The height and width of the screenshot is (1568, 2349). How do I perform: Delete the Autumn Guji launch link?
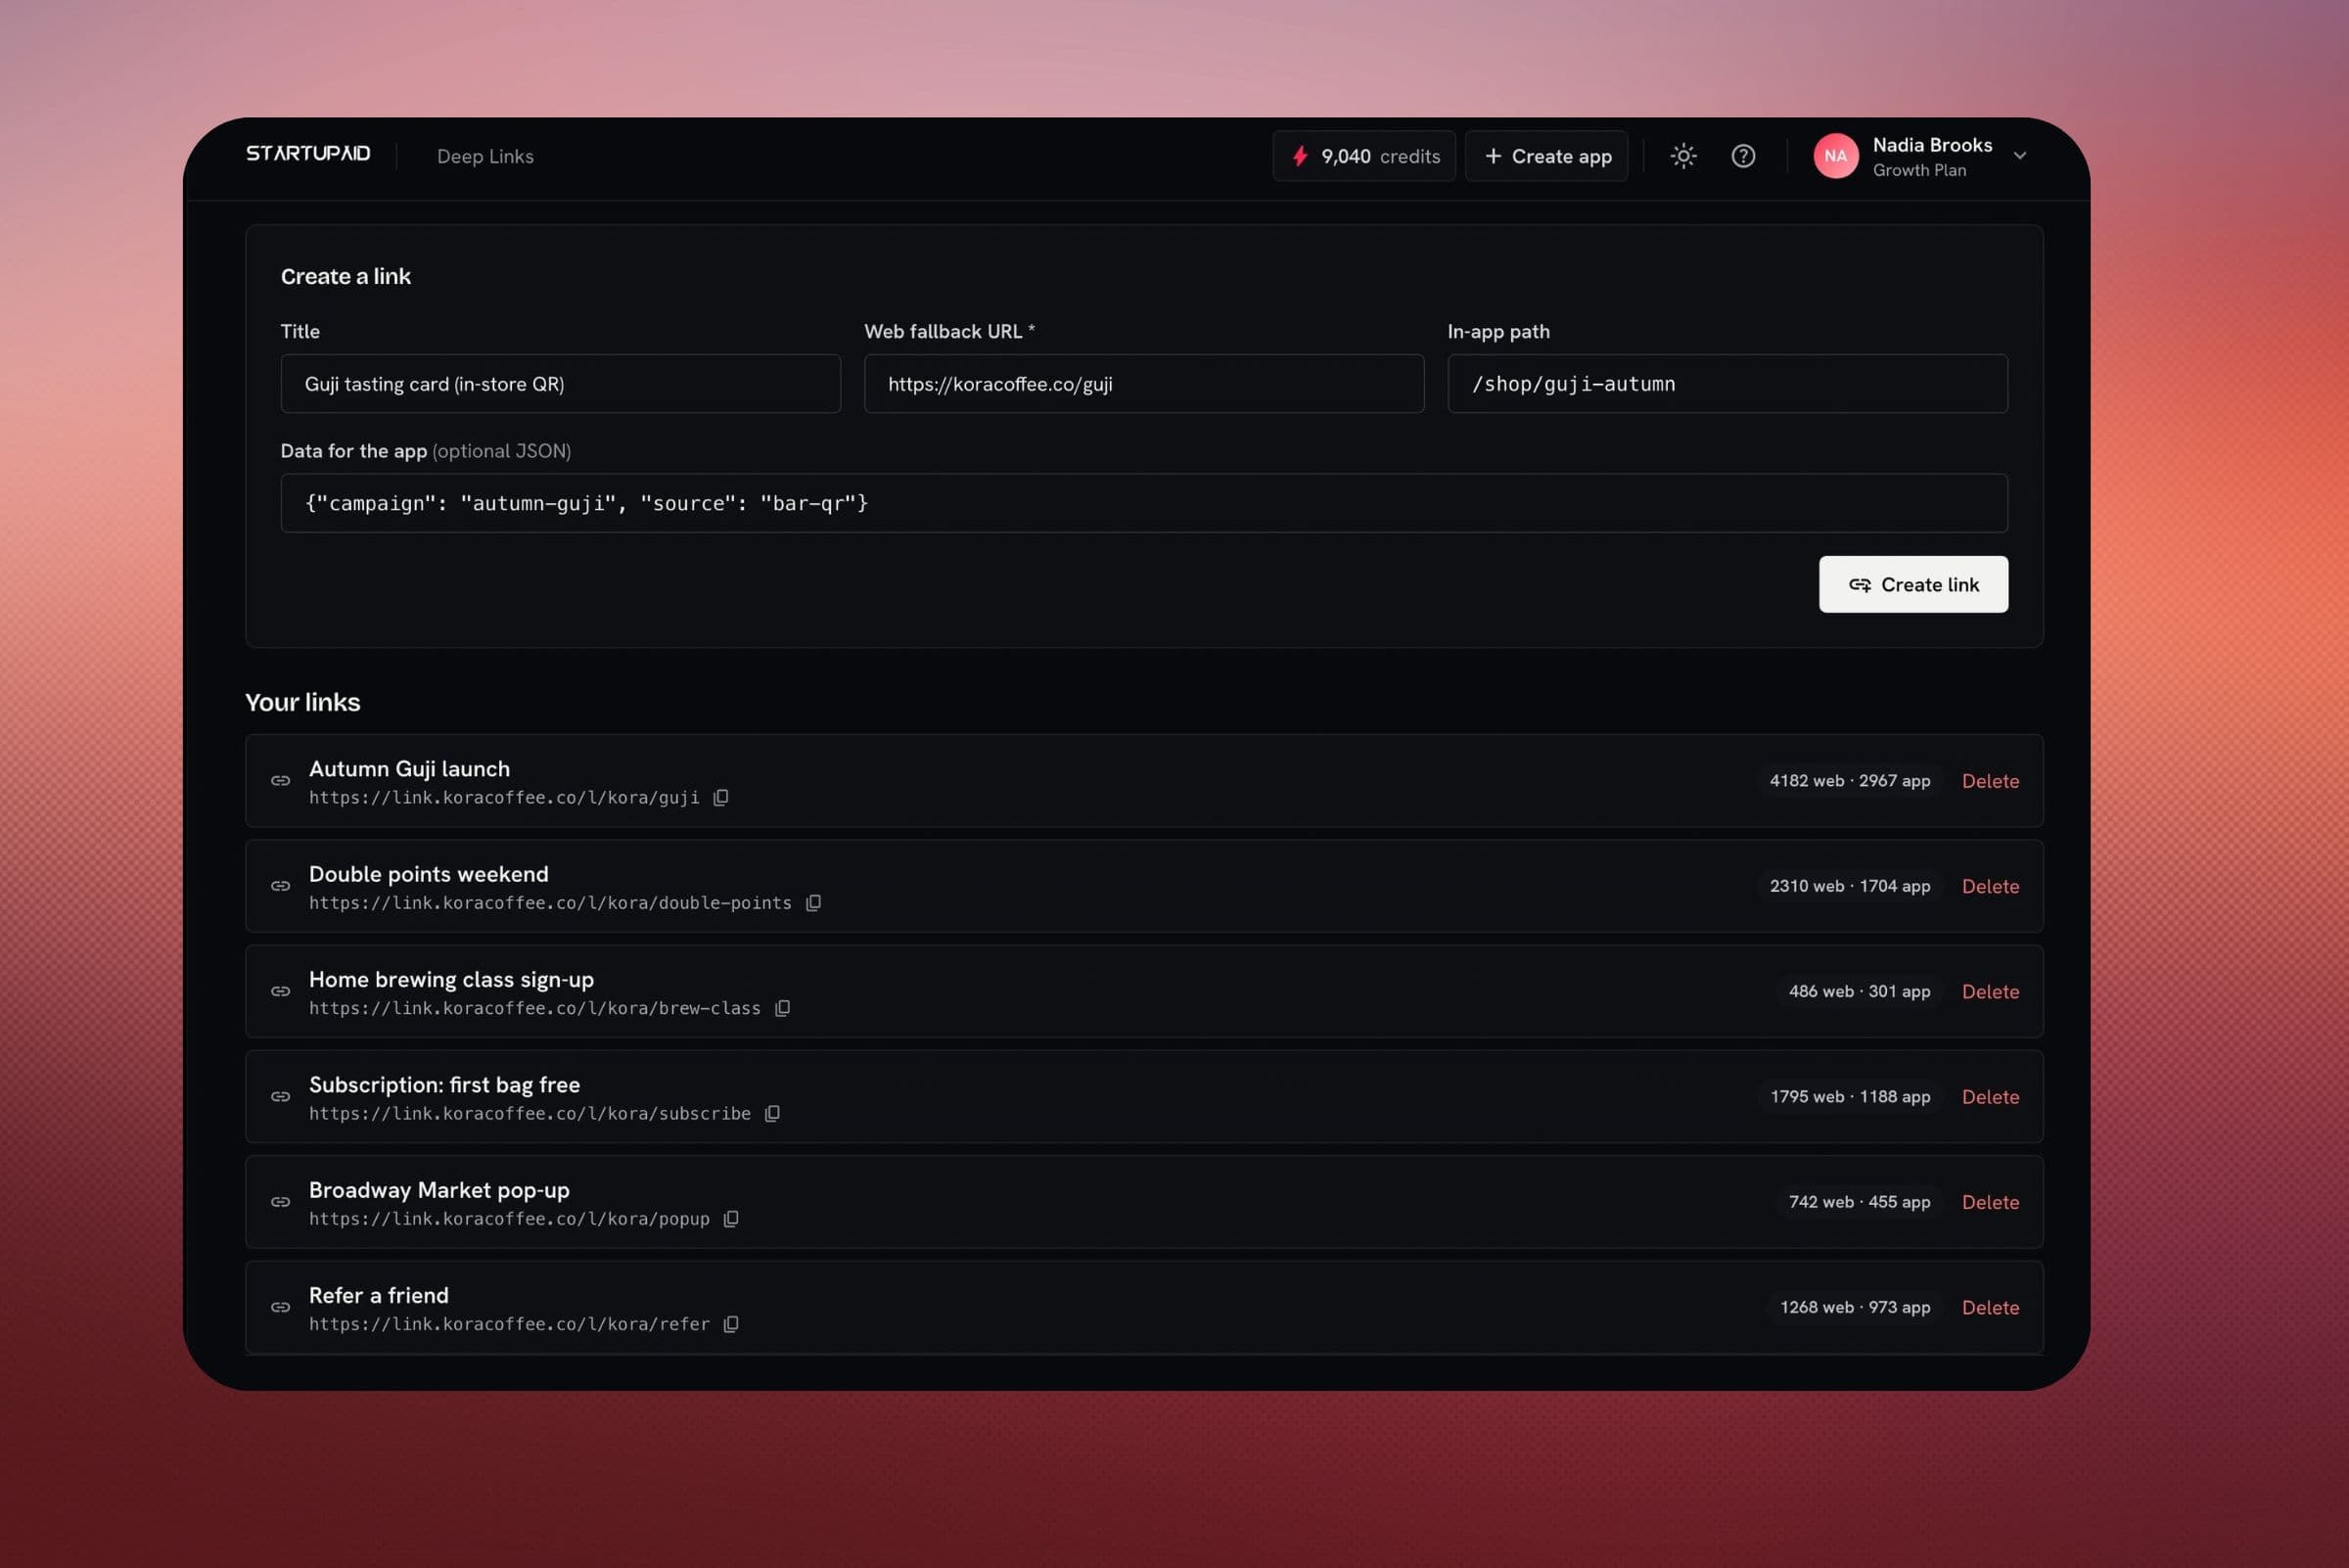point(1990,781)
